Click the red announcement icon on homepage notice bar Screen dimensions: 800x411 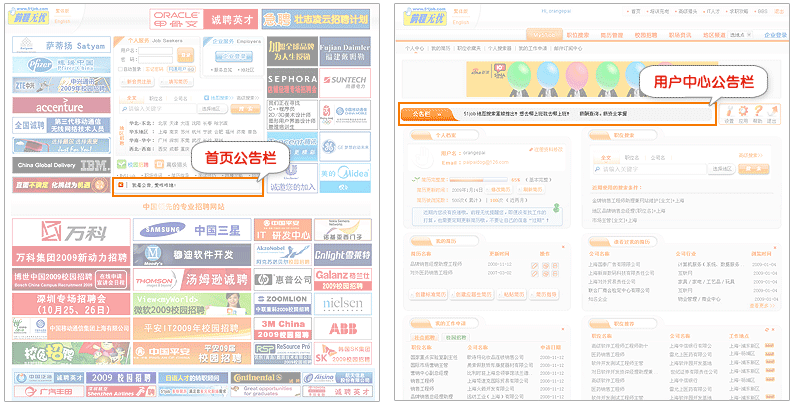click(x=121, y=185)
